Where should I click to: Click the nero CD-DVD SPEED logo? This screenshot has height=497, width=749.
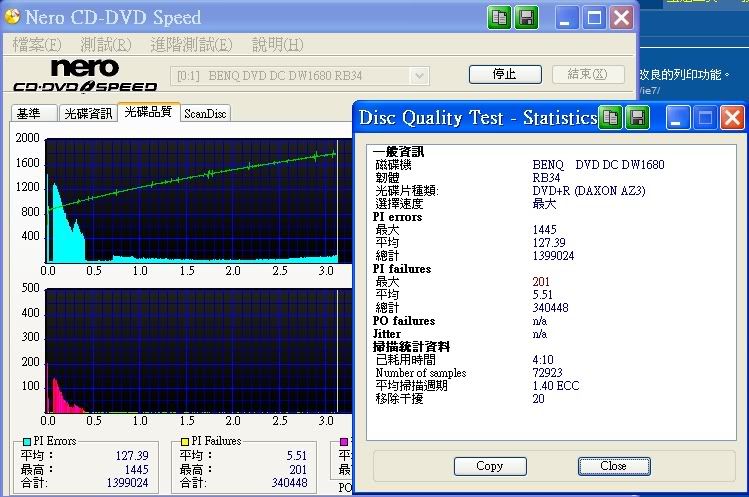pos(85,76)
